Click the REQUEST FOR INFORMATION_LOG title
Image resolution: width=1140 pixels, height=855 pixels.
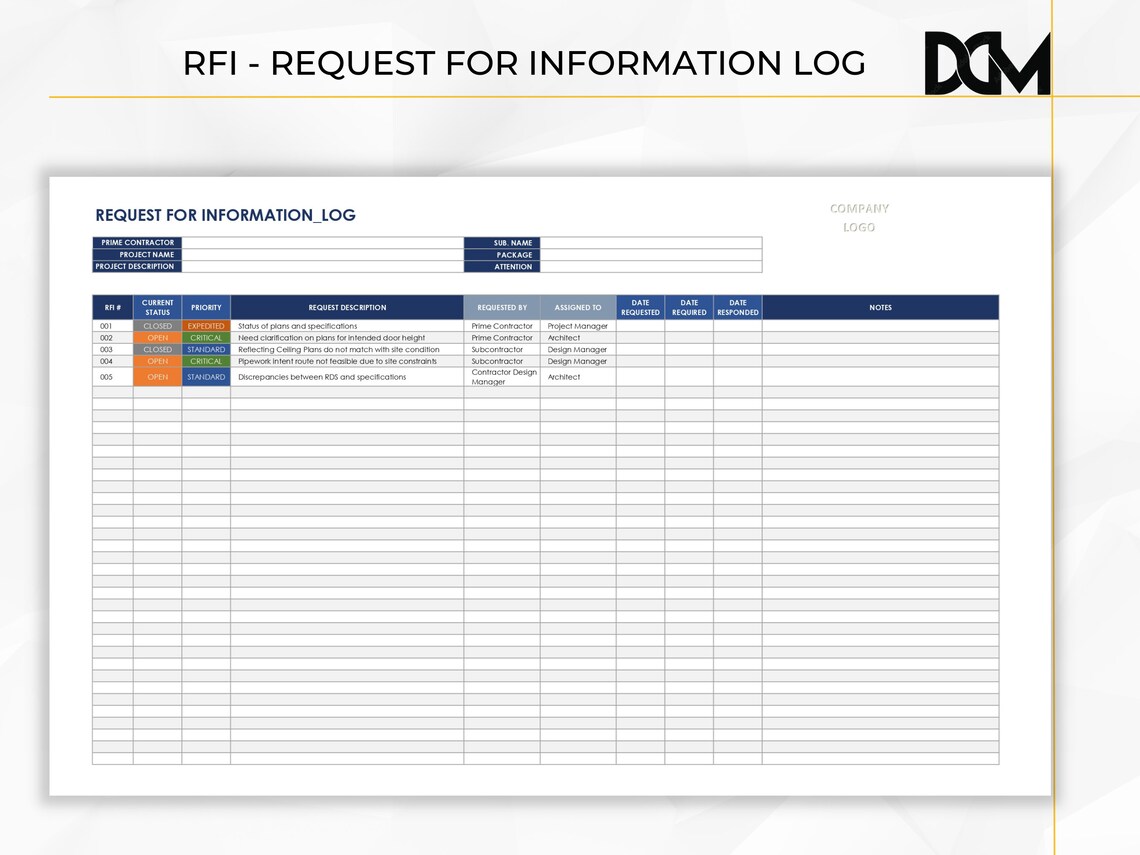tap(226, 215)
